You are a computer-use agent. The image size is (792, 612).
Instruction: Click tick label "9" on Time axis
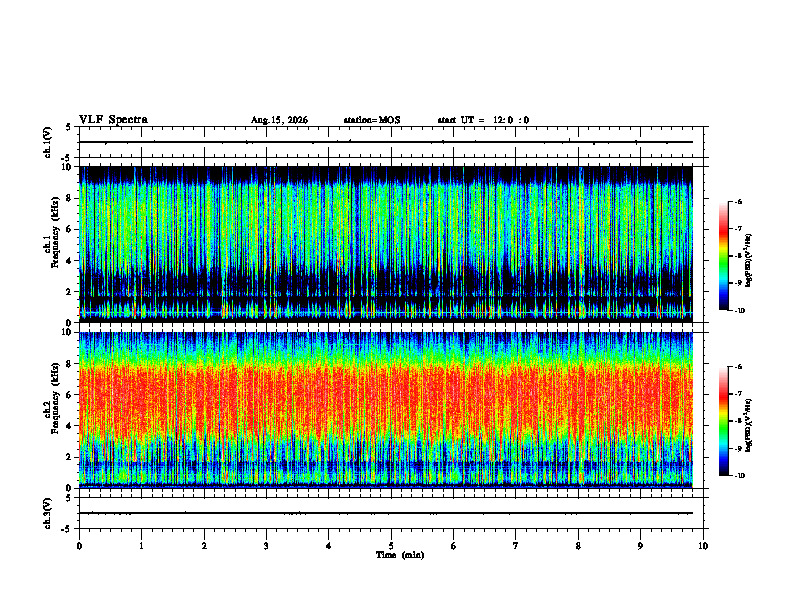(x=640, y=546)
